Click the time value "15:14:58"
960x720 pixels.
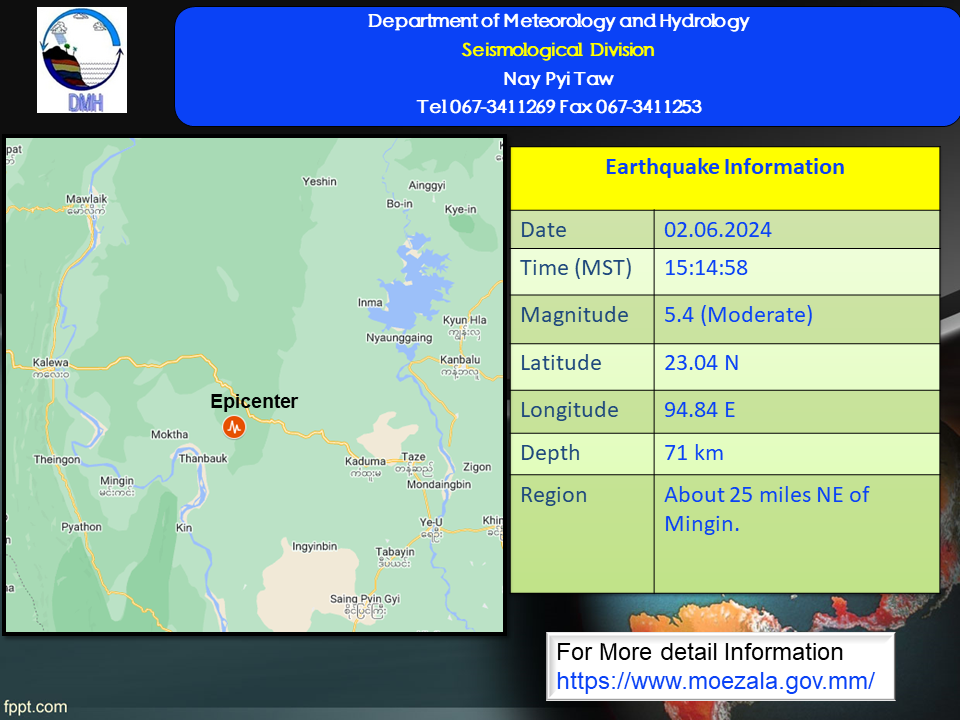(x=706, y=268)
